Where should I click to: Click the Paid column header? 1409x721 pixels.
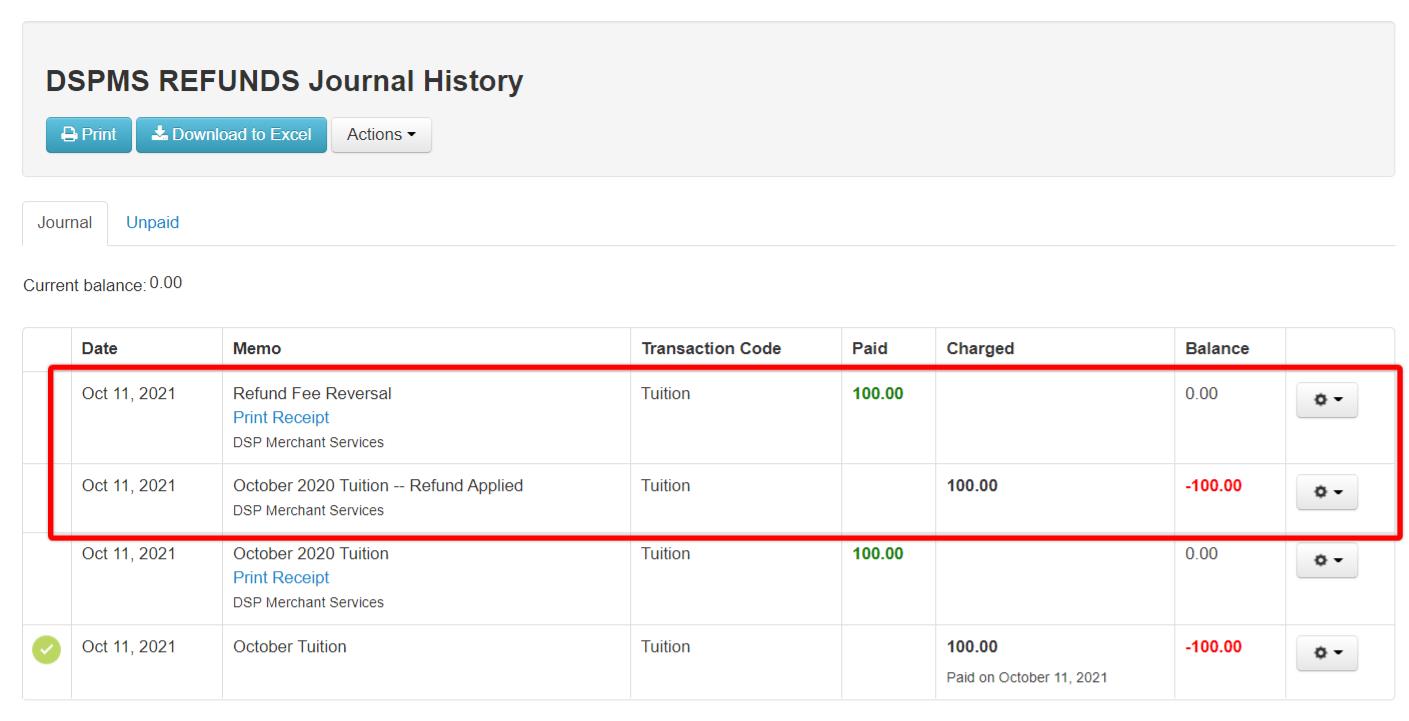(x=869, y=348)
